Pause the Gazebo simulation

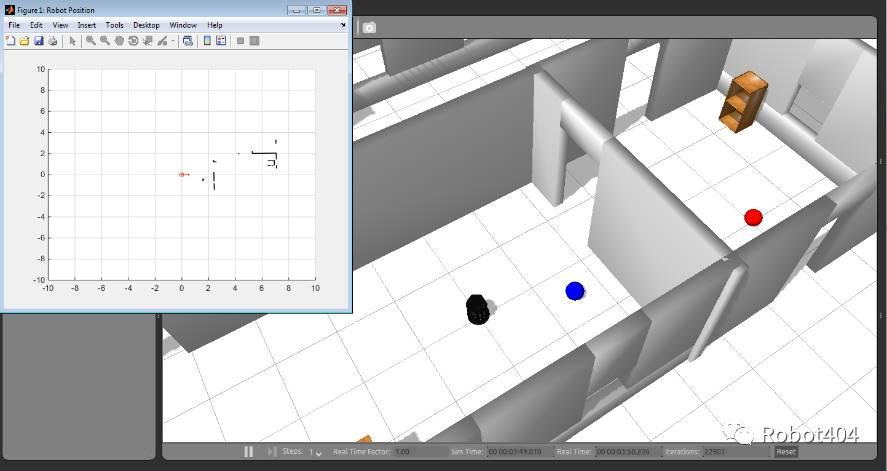[248, 452]
